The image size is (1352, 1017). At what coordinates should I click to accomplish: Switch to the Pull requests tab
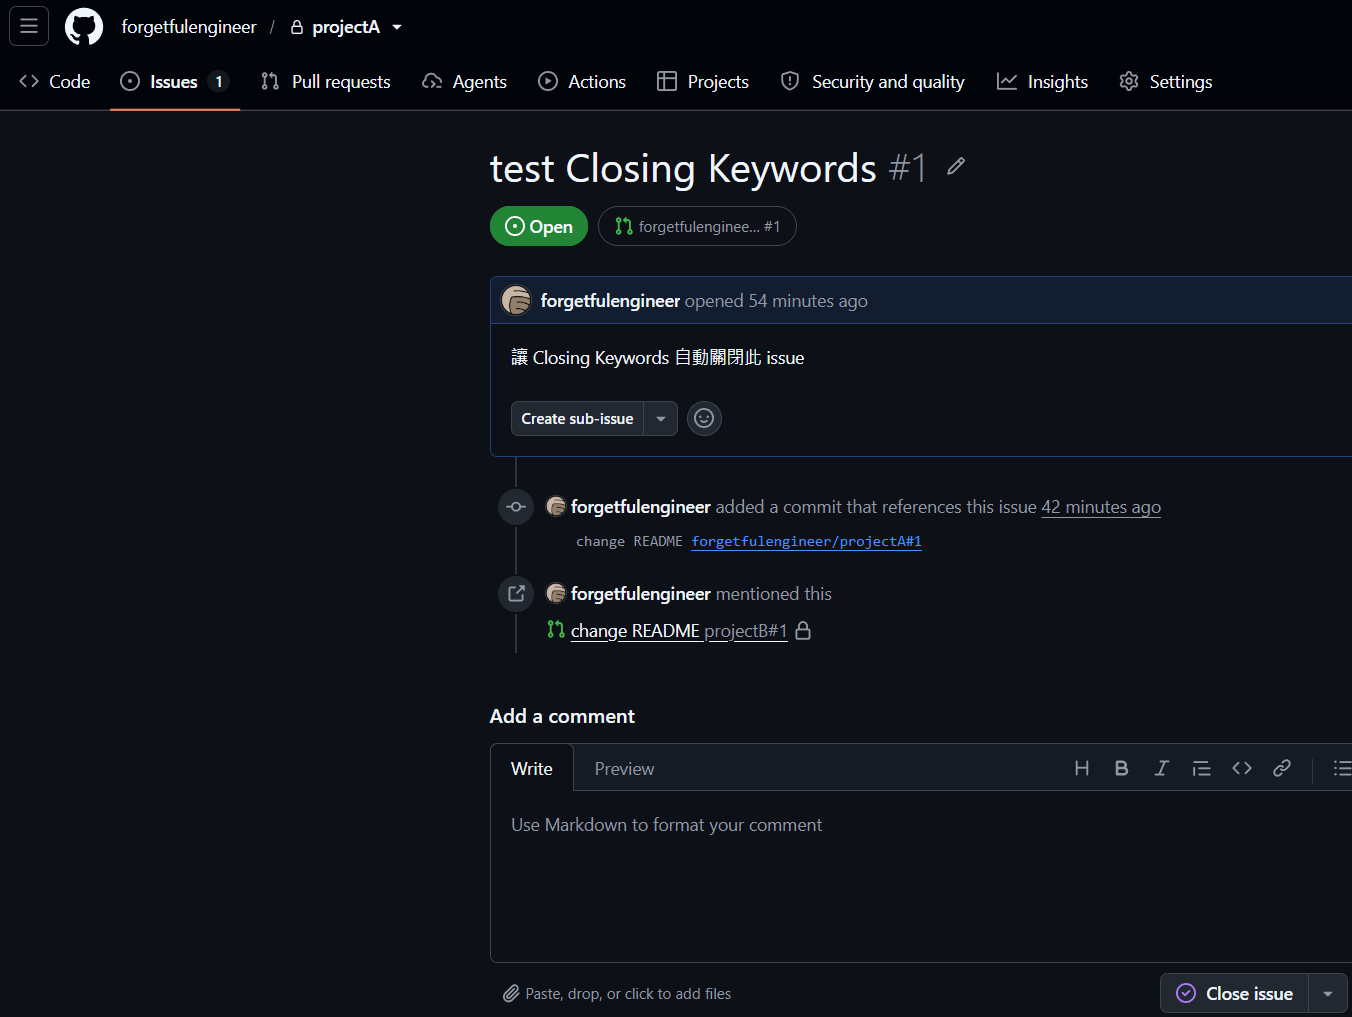[326, 82]
